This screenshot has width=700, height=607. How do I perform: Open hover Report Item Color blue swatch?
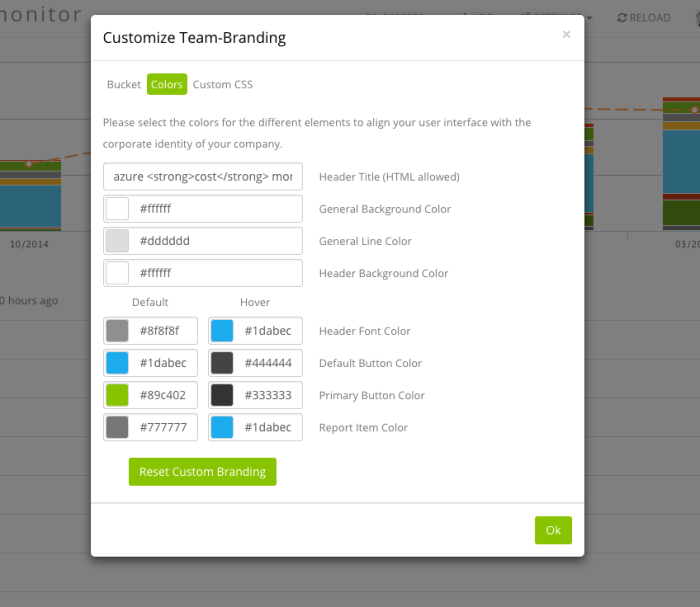pos(222,427)
